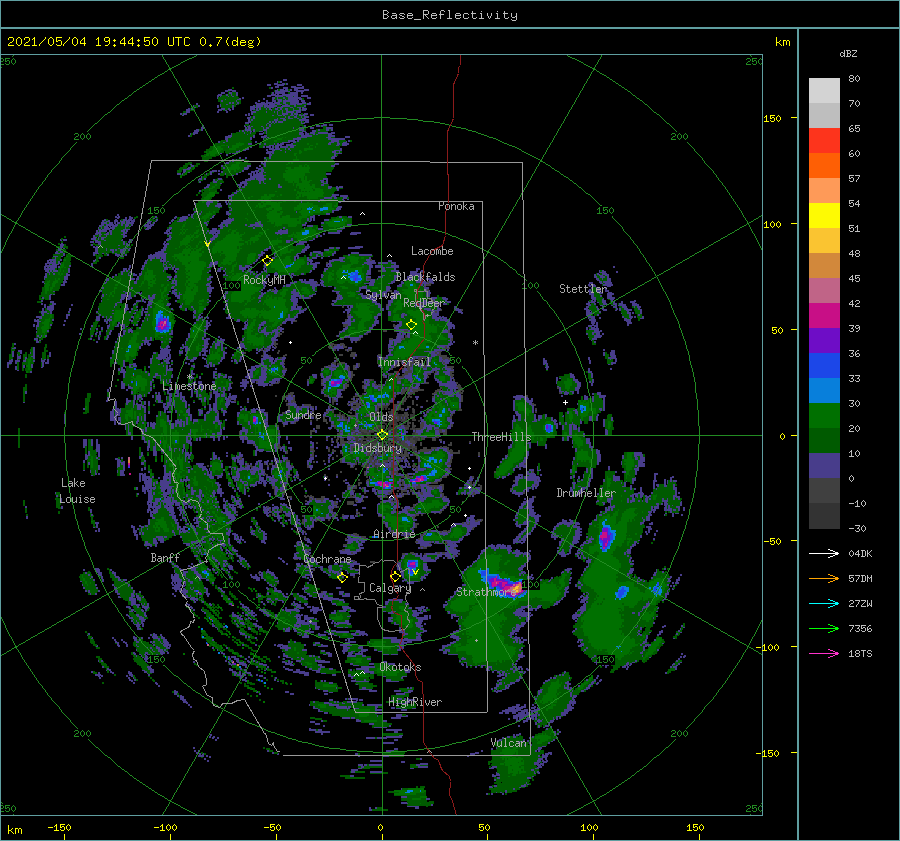The image size is (900, 841).
Task: Click the km unit label at bottom left
Action: pos(14,830)
